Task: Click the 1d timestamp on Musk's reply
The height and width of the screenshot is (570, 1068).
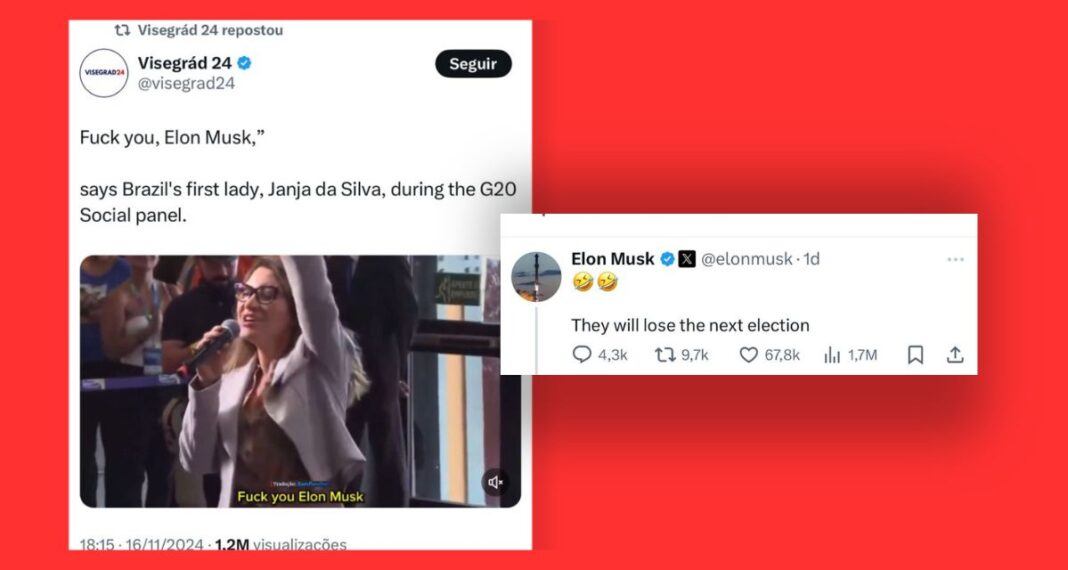Action: click(812, 259)
